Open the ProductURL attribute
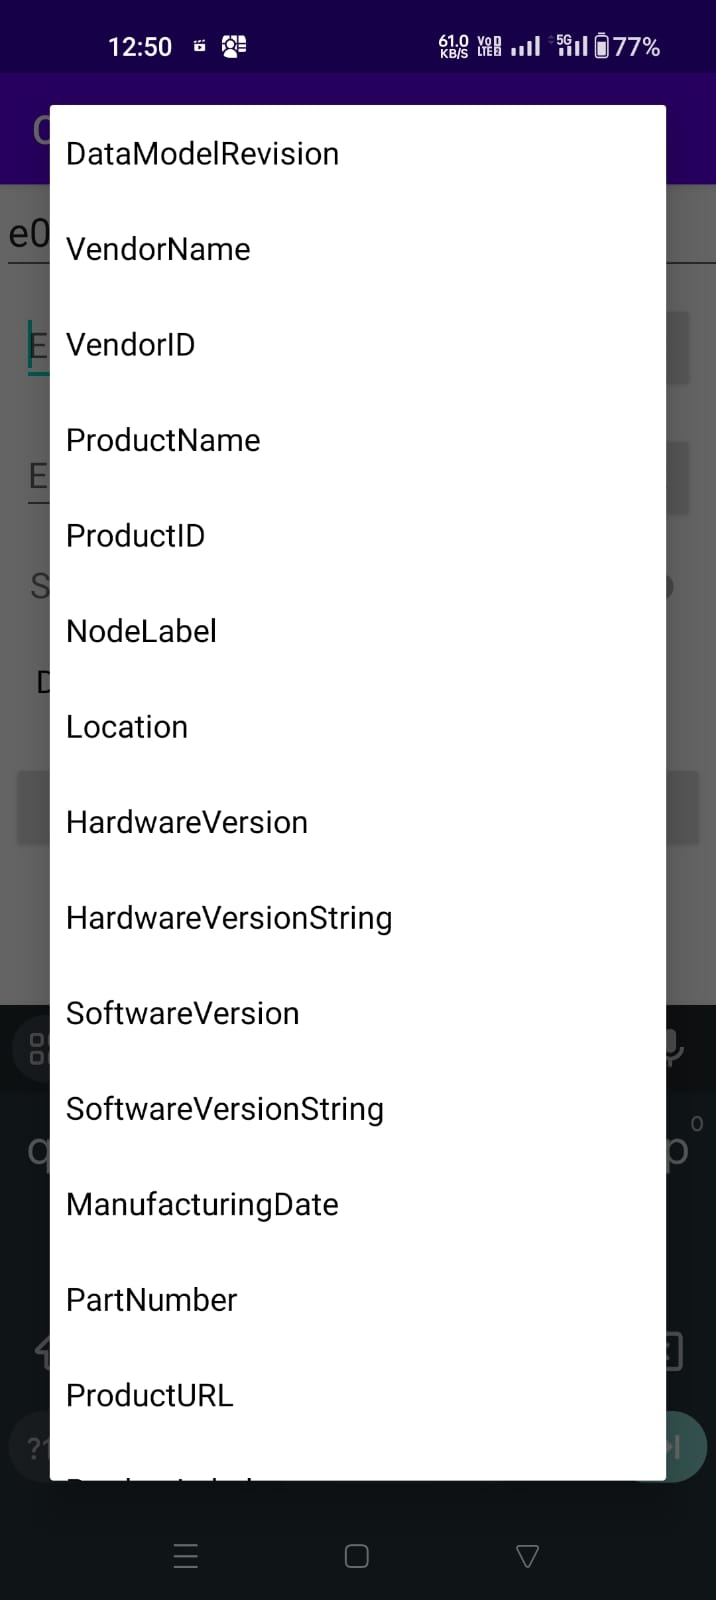716x1600 pixels. coord(149,1395)
